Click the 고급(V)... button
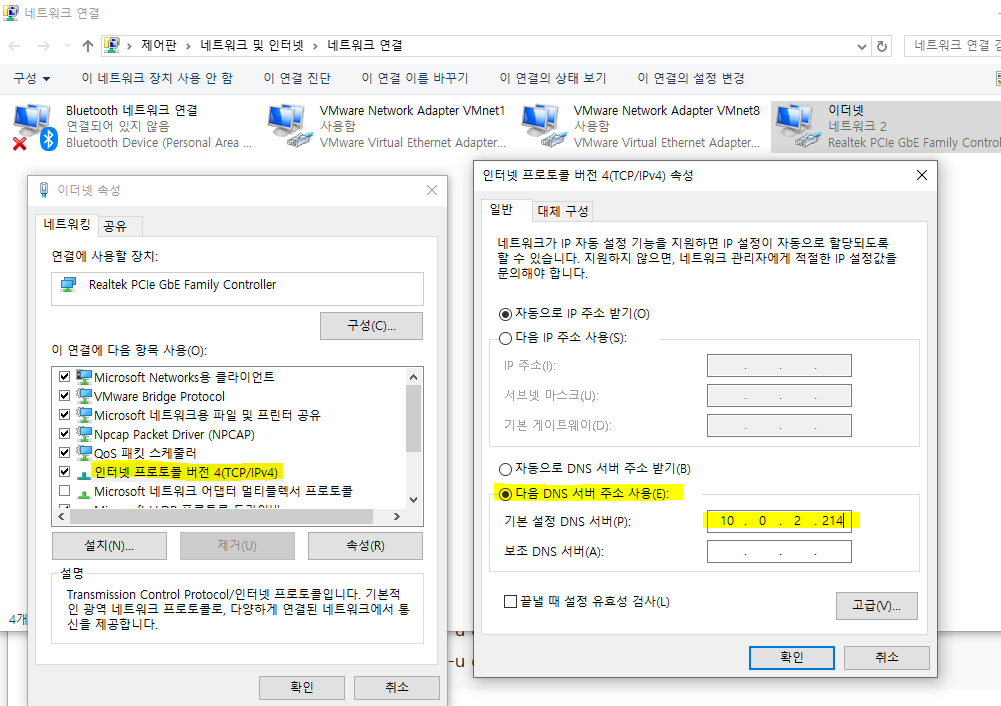This screenshot has height=706, width=1001. click(877, 606)
